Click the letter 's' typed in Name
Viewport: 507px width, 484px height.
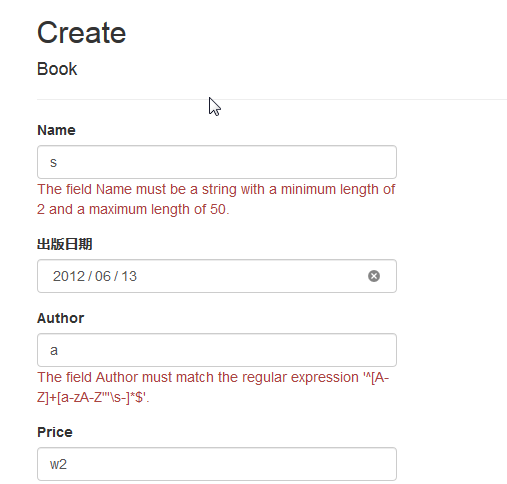(53, 163)
